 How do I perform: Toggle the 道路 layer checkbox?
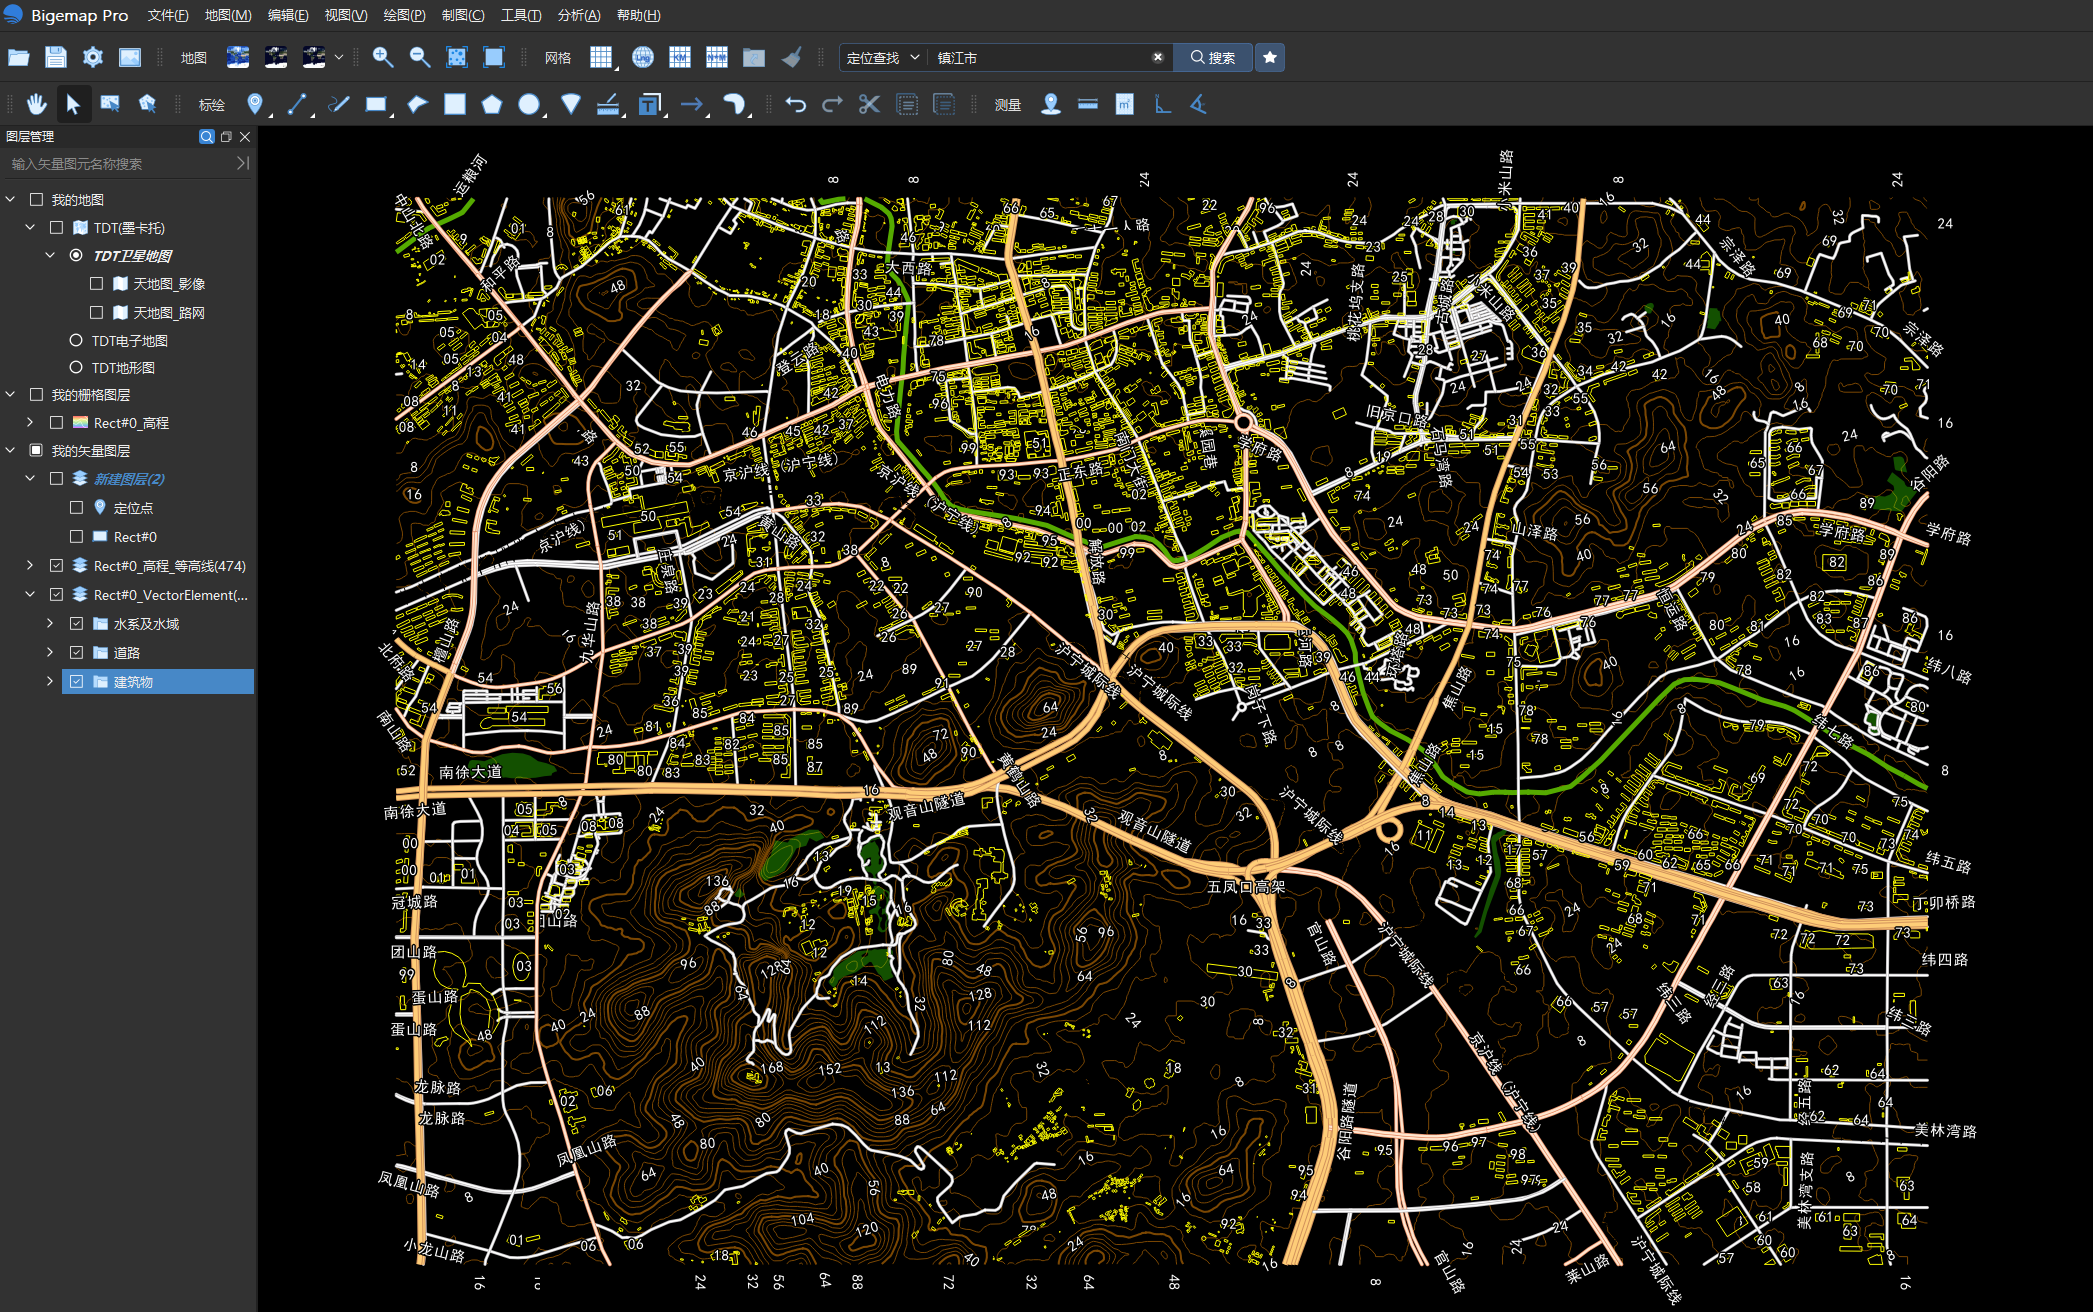(x=77, y=652)
